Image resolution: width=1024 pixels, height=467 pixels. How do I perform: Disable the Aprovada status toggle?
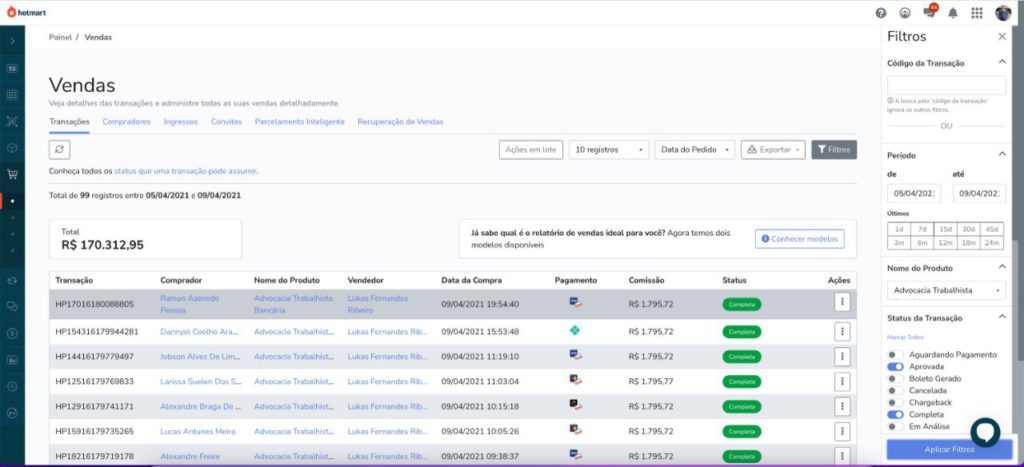click(895, 367)
